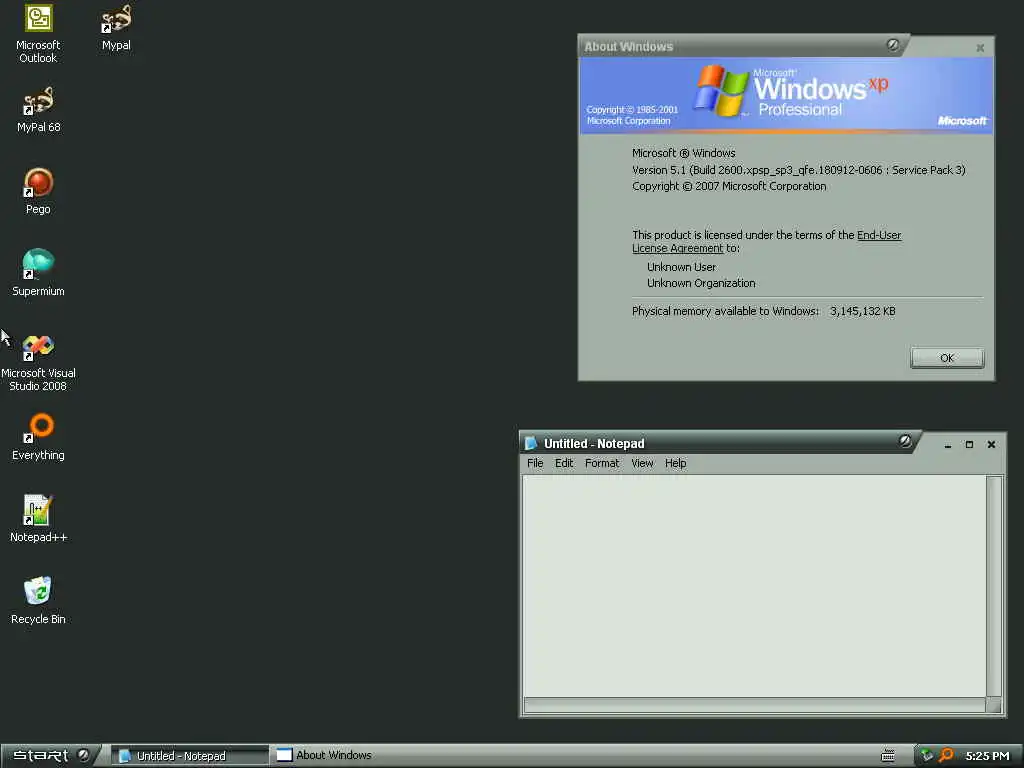Open Notepad's Help menu
This screenshot has width=1024, height=768.
675,463
